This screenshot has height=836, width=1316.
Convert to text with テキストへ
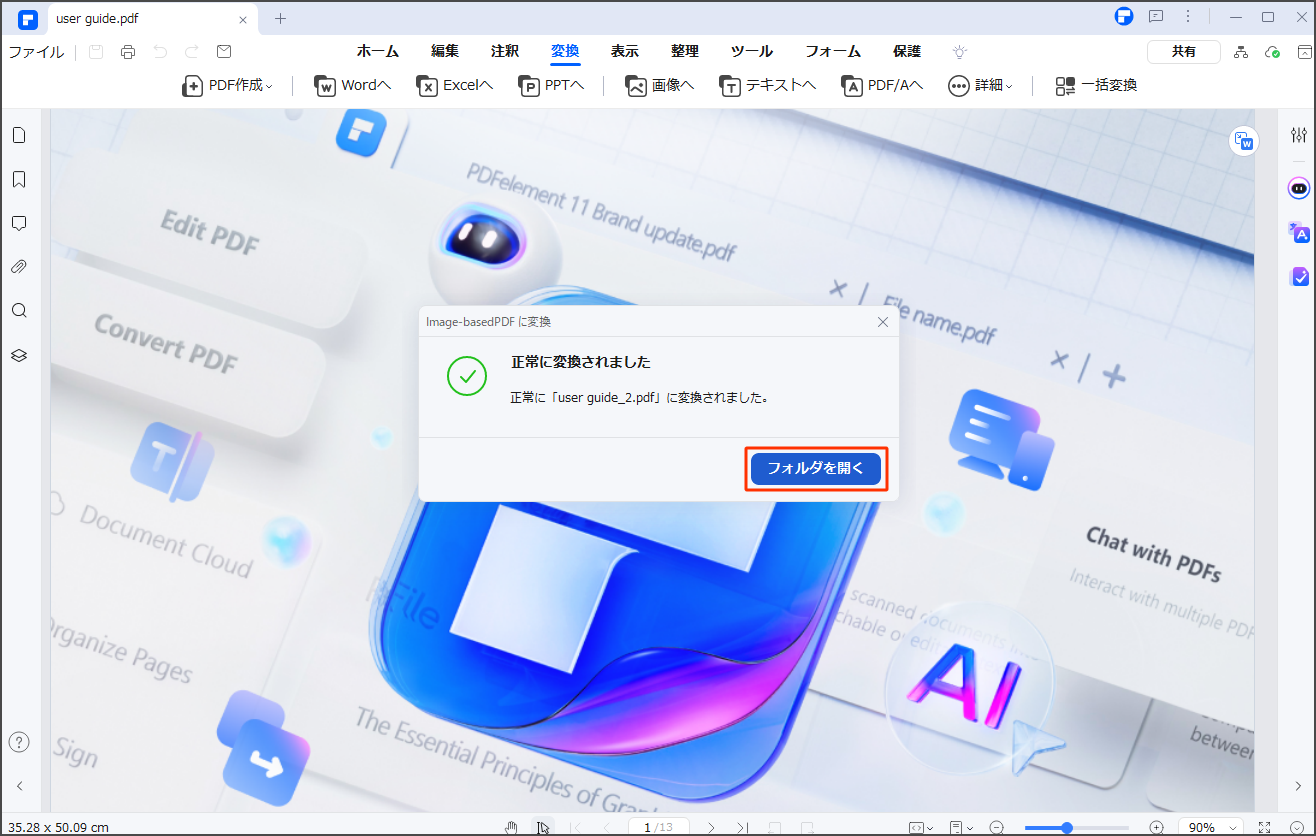(x=768, y=86)
